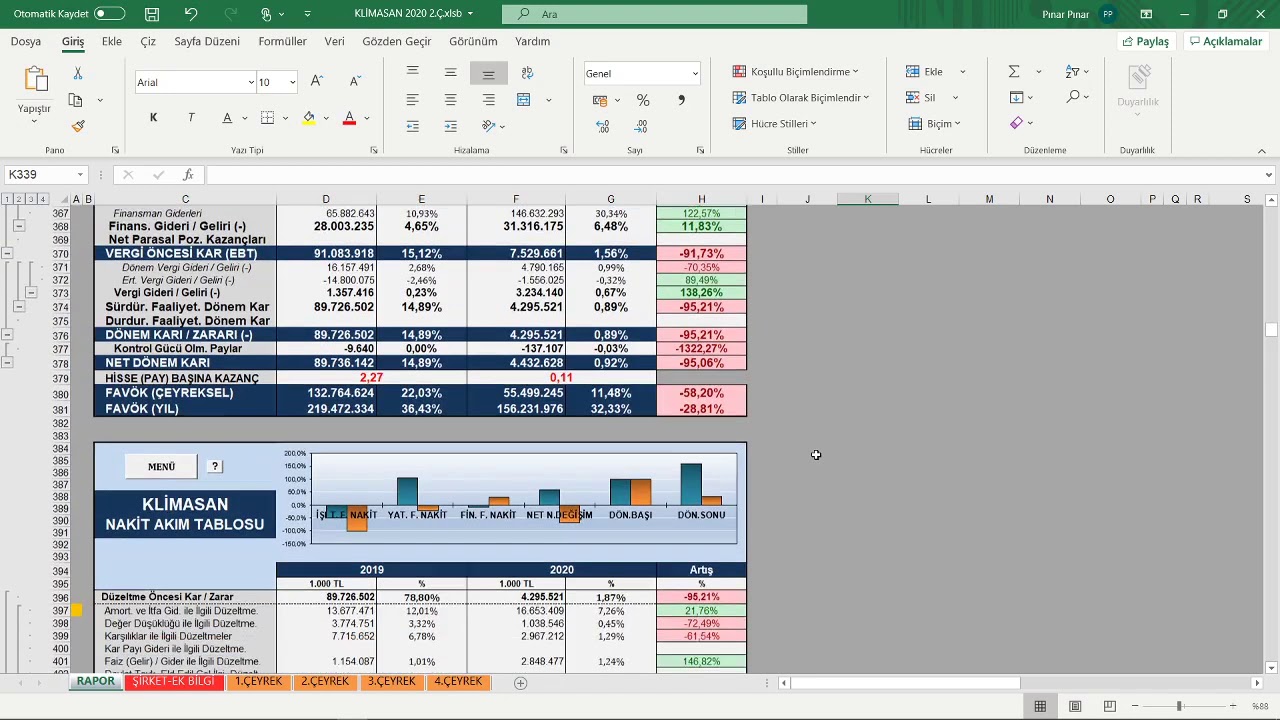This screenshot has height=720, width=1280.
Task: Click the Merge and Center icon
Action: (523, 100)
